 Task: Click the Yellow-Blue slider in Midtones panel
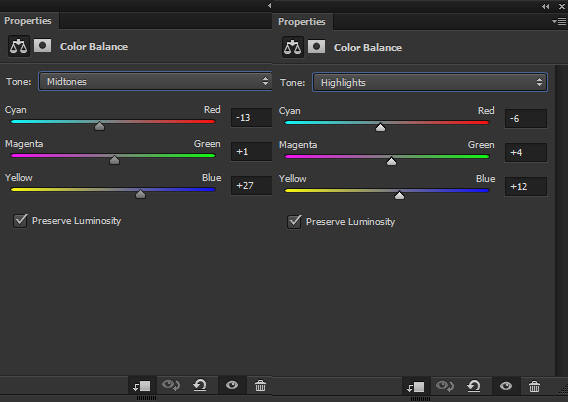point(113,189)
